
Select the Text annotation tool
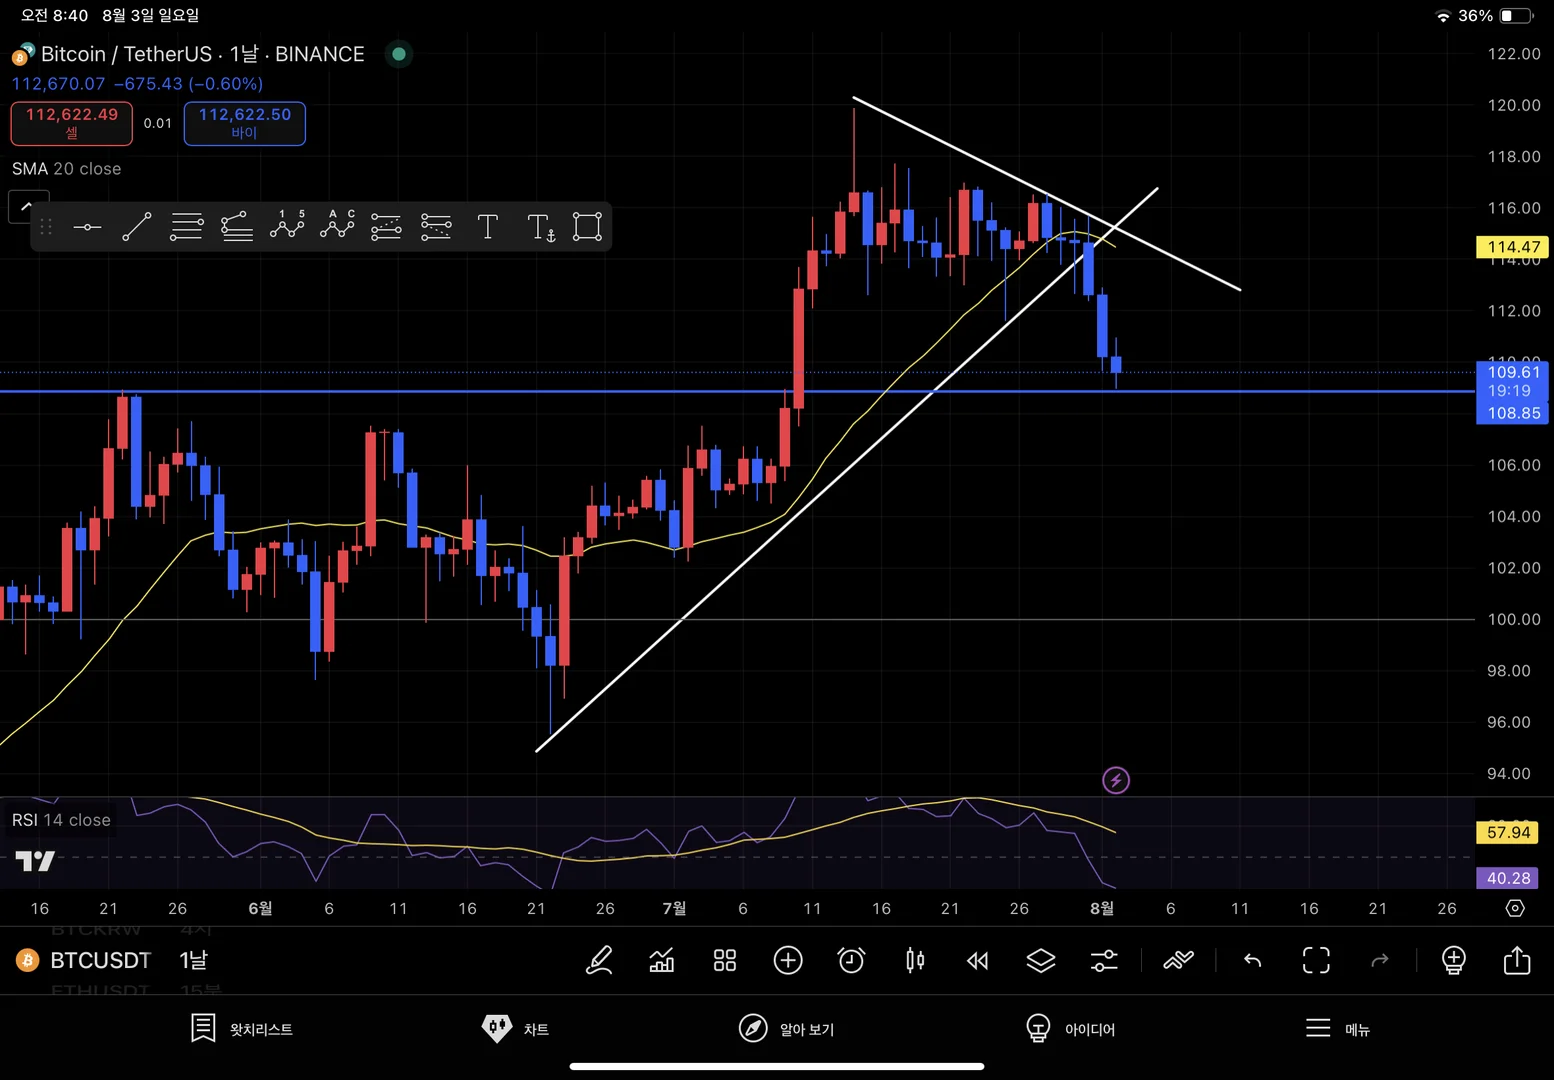pos(487,227)
